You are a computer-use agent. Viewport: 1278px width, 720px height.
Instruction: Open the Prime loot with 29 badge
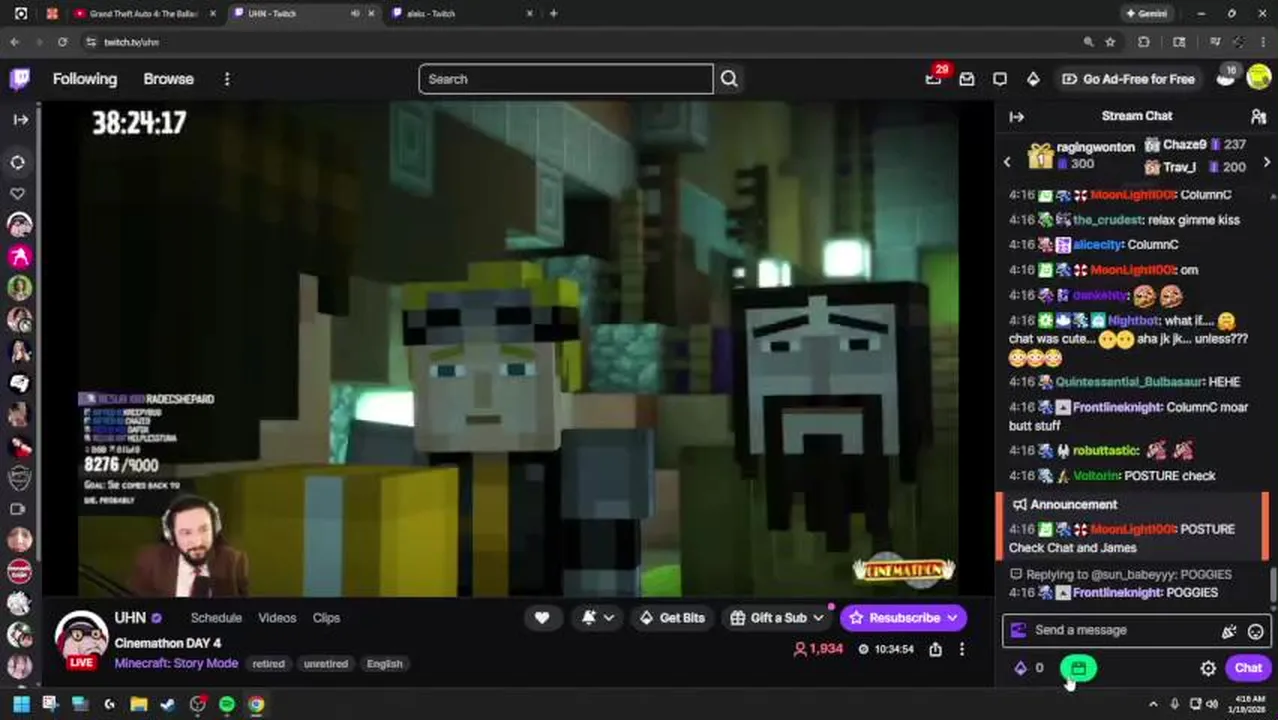pyautogui.click(x=934, y=79)
